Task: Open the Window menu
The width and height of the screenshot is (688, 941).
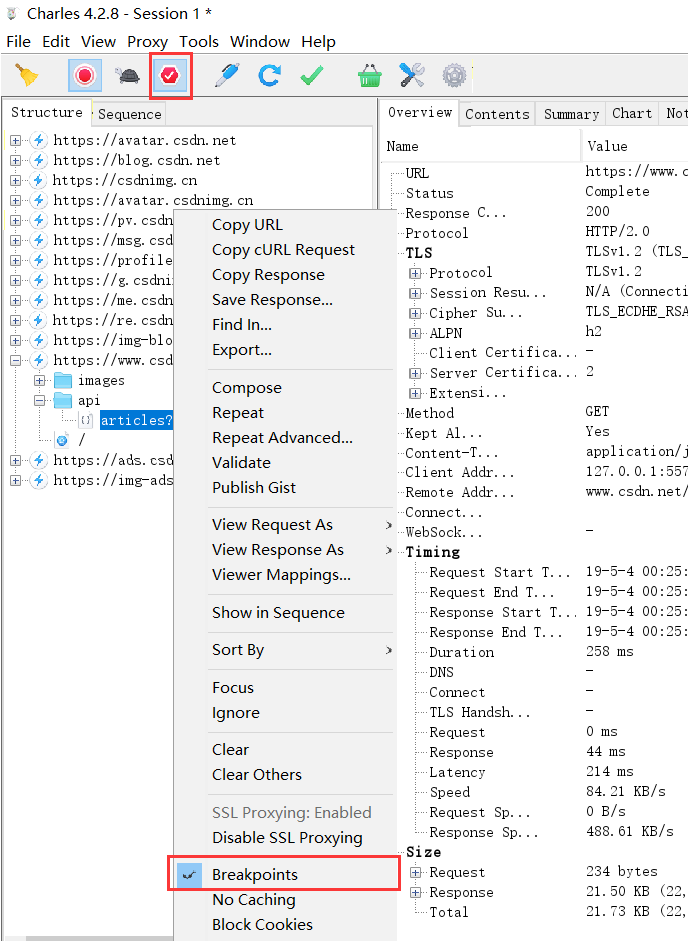Action: [260, 41]
